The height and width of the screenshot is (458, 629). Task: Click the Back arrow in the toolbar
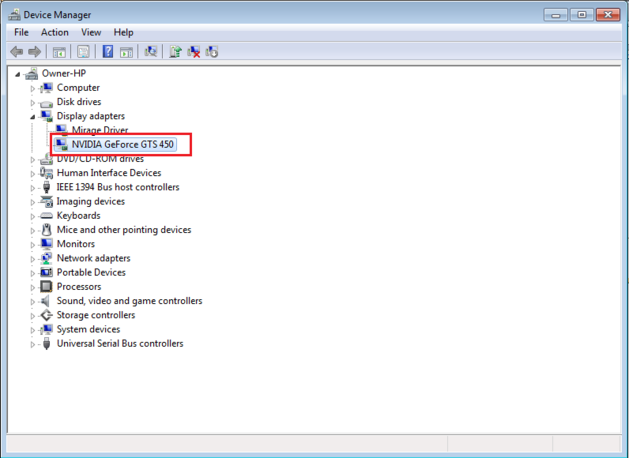(x=16, y=52)
